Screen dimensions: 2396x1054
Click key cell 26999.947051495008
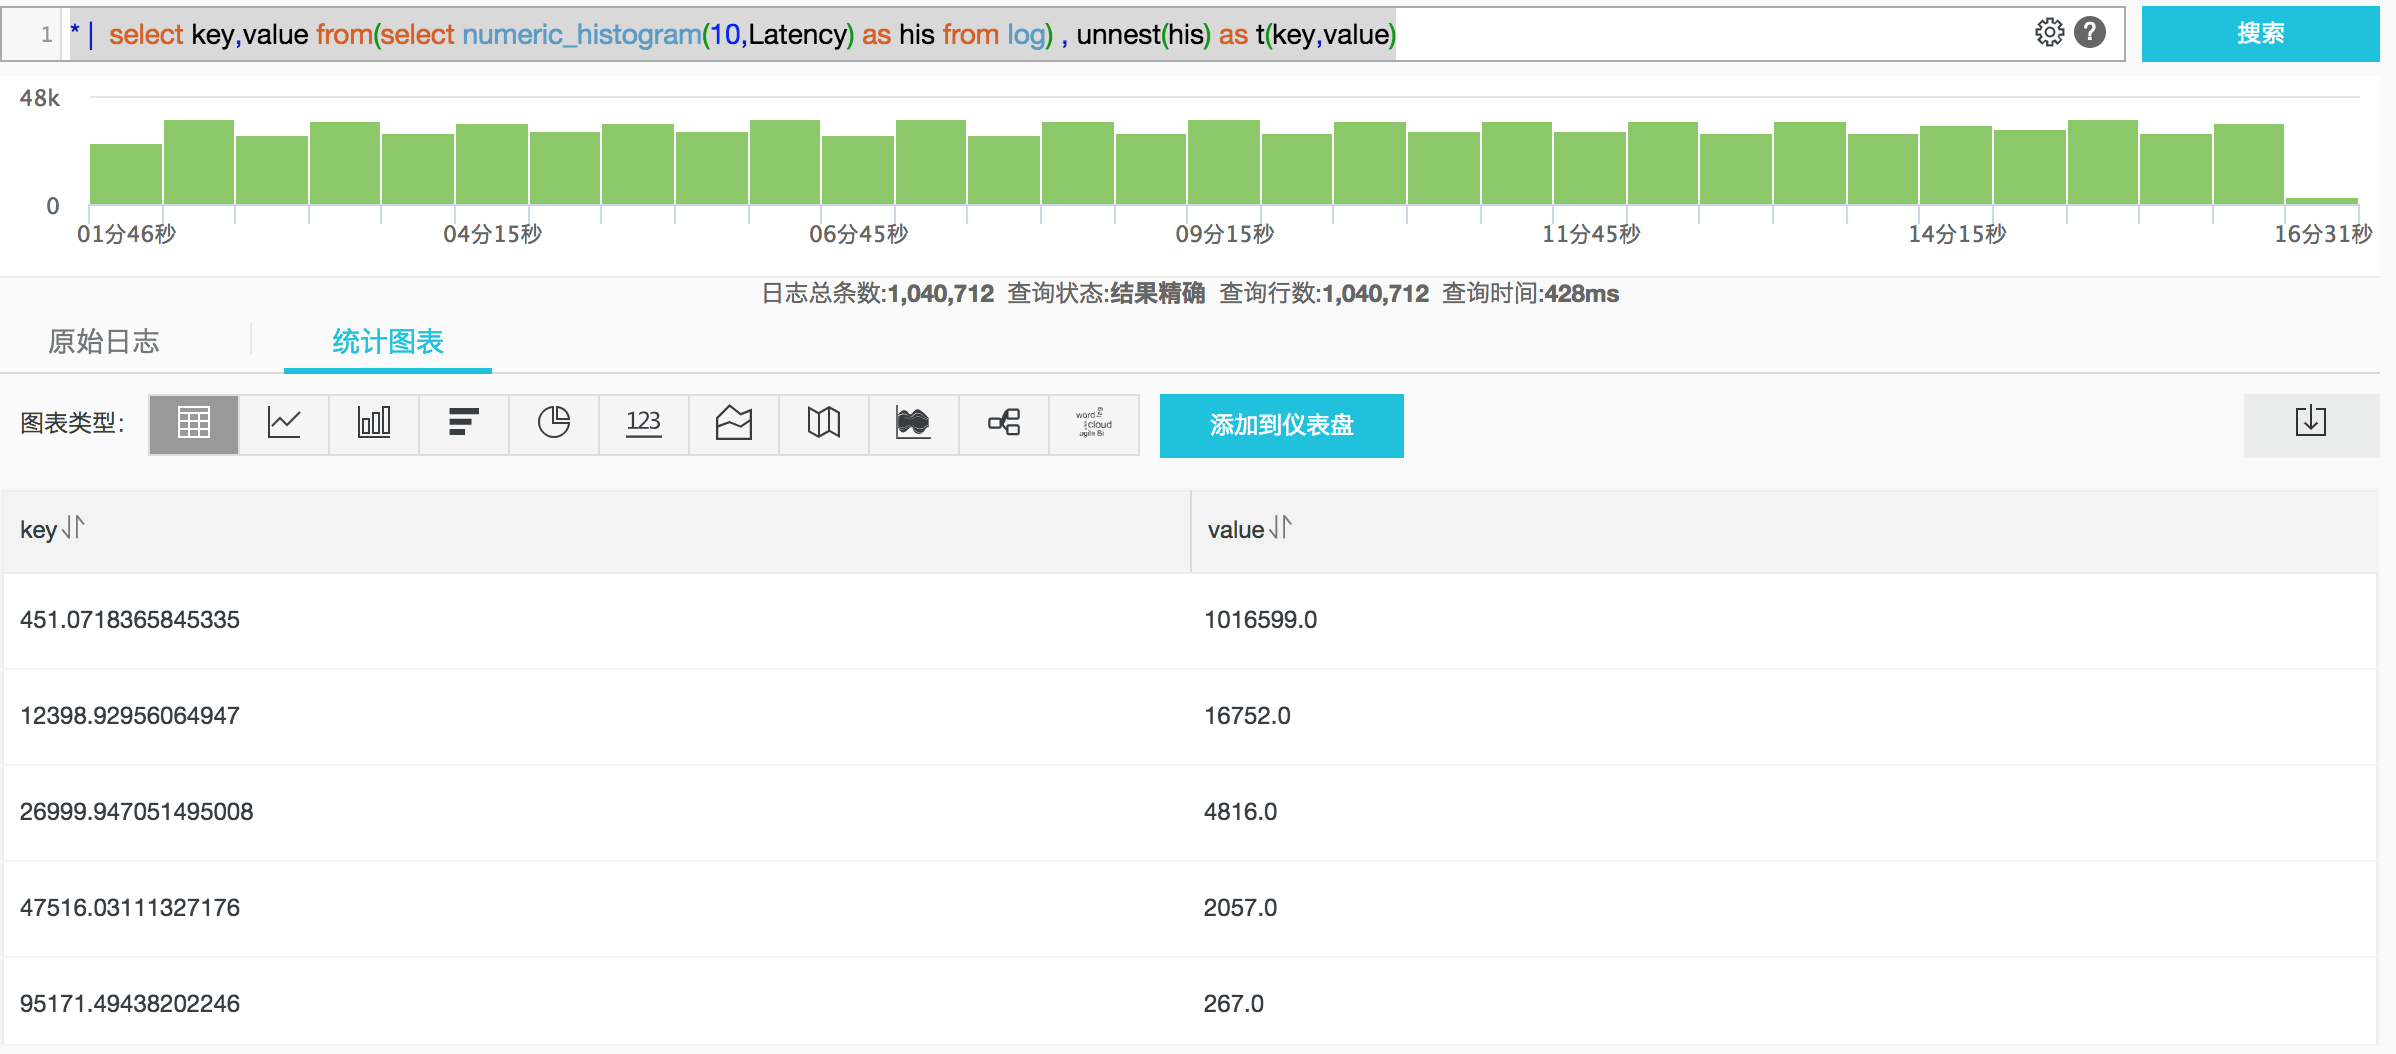[x=137, y=812]
